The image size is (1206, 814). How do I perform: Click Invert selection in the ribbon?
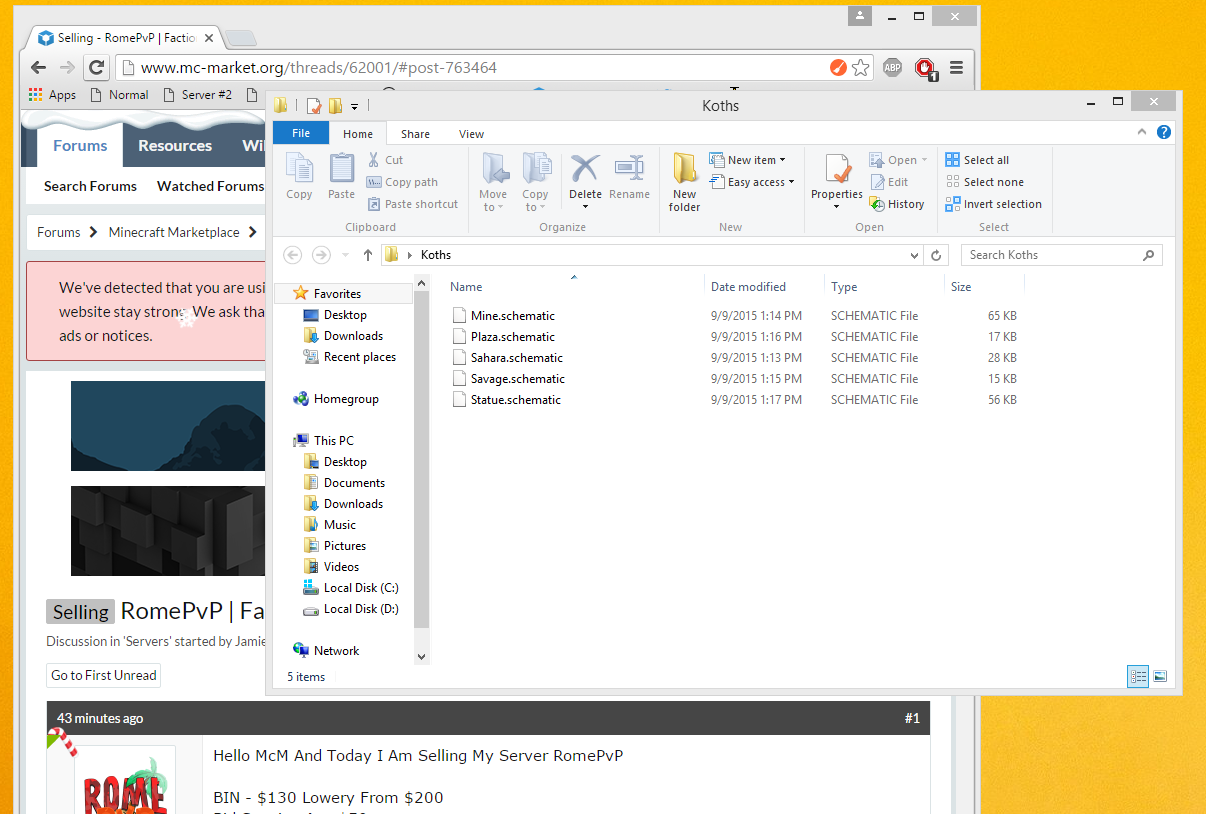[x=993, y=204]
